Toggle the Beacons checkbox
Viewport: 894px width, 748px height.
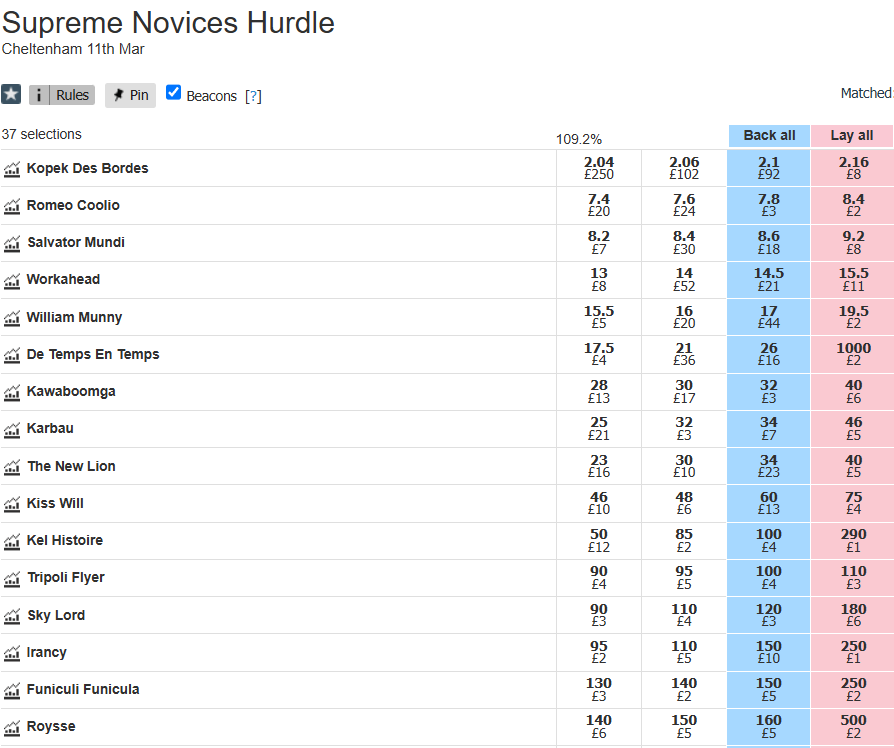(x=174, y=93)
